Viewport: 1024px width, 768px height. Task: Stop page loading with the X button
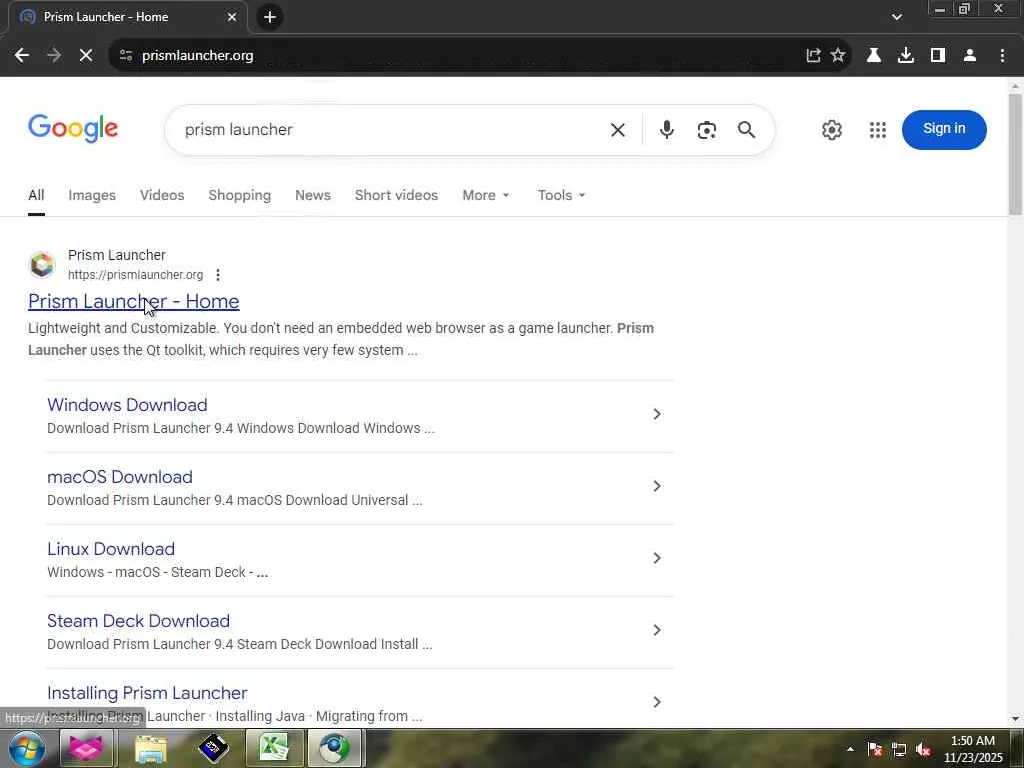click(86, 56)
